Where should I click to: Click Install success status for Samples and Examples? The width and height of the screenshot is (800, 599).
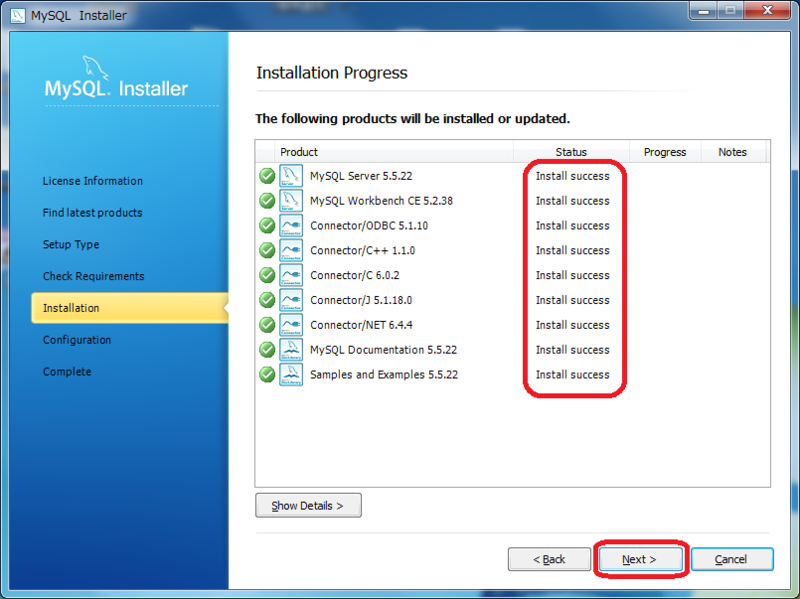click(572, 375)
